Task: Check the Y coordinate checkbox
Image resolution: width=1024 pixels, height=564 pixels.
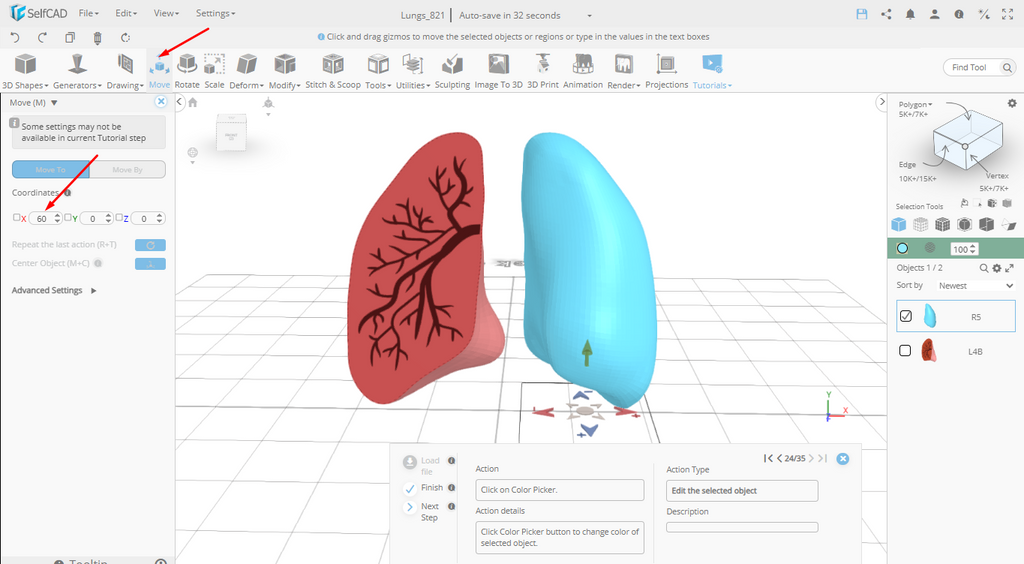Action: click(x=68, y=217)
